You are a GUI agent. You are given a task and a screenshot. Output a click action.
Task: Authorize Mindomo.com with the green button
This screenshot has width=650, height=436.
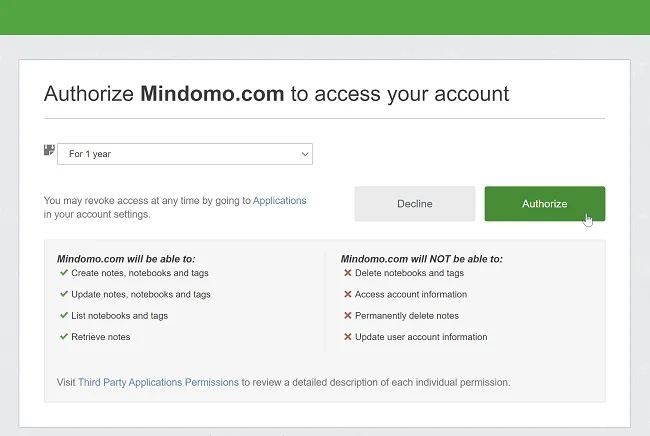[x=545, y=203]
